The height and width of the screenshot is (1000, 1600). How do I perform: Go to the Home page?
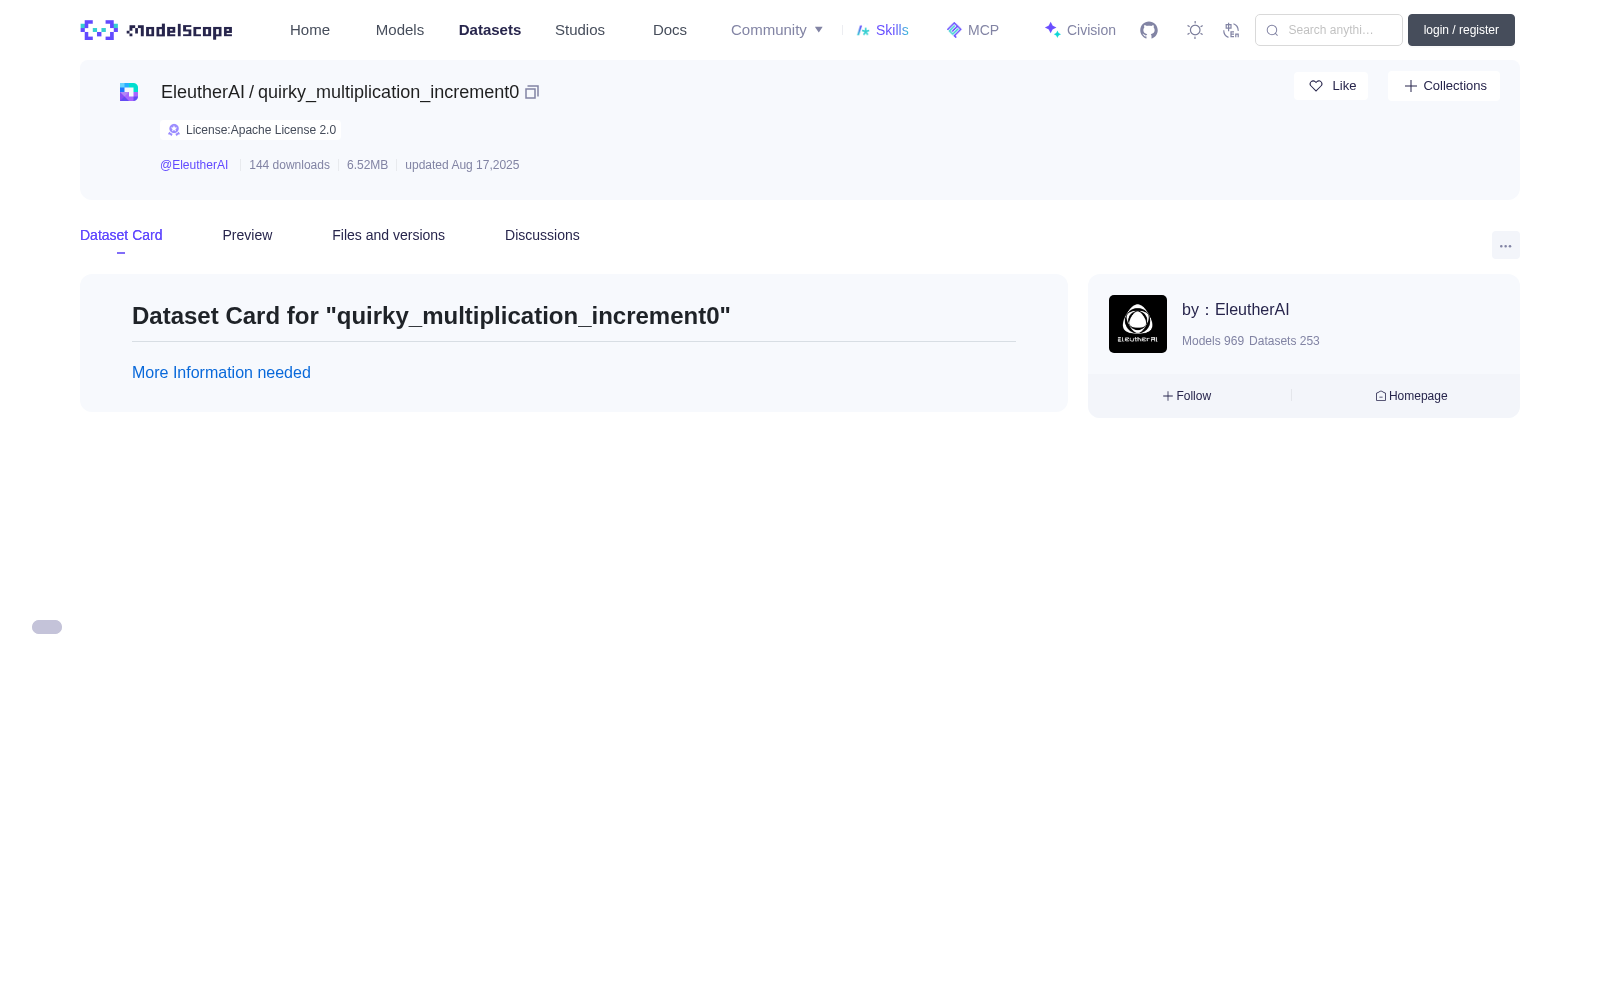point(310,30)
